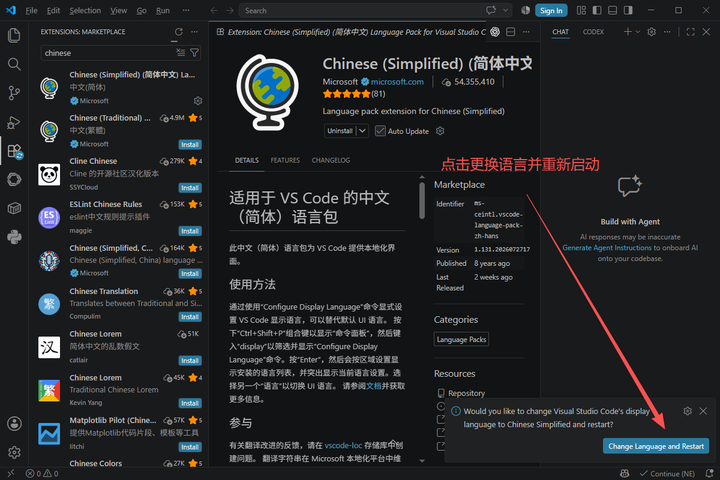Go back using the title bar arrow
This screenshot has width=720, height=480.
(214, 11)
